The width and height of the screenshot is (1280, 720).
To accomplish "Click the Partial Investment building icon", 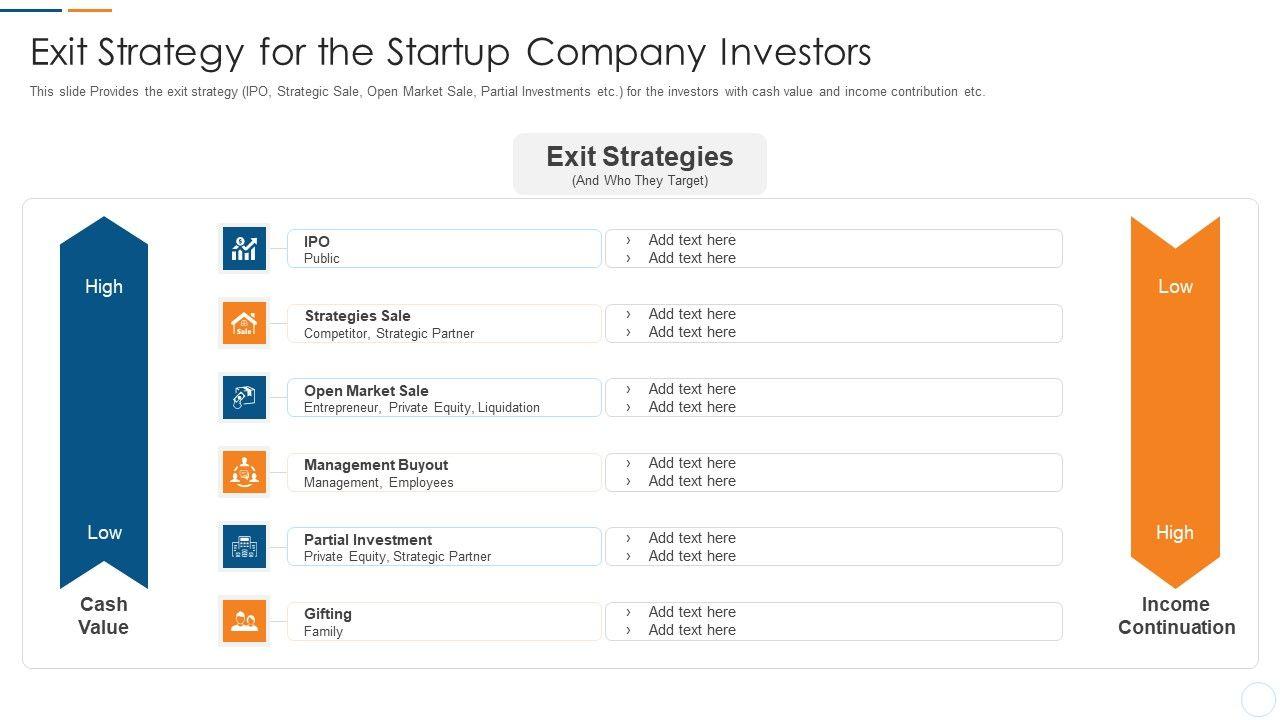I will point(244,547).
